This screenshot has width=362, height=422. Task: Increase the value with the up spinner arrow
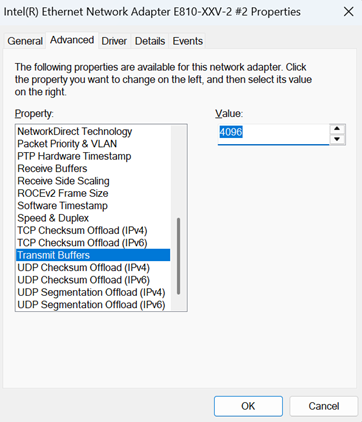point(337,129)
